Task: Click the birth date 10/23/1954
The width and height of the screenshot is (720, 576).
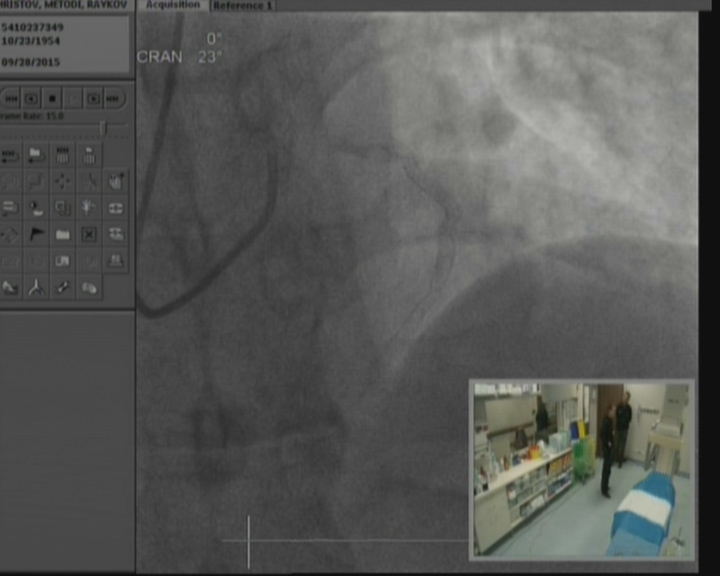Action: [31, 41]
